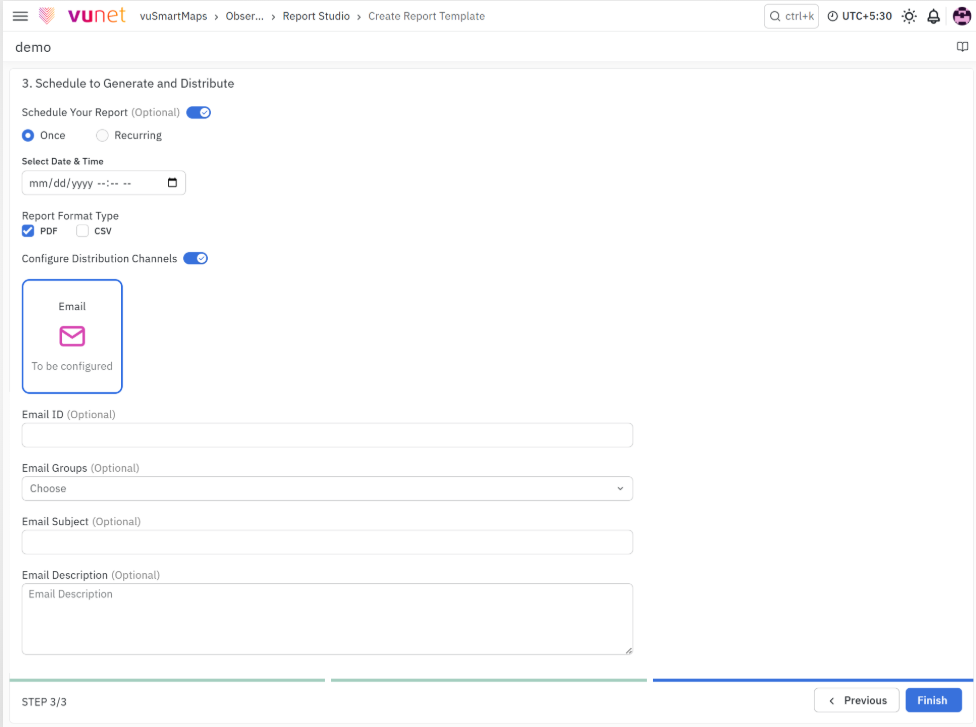Toggle the light/dark theme sun icon
Viewport: 976px width, 727px height.
909,16
